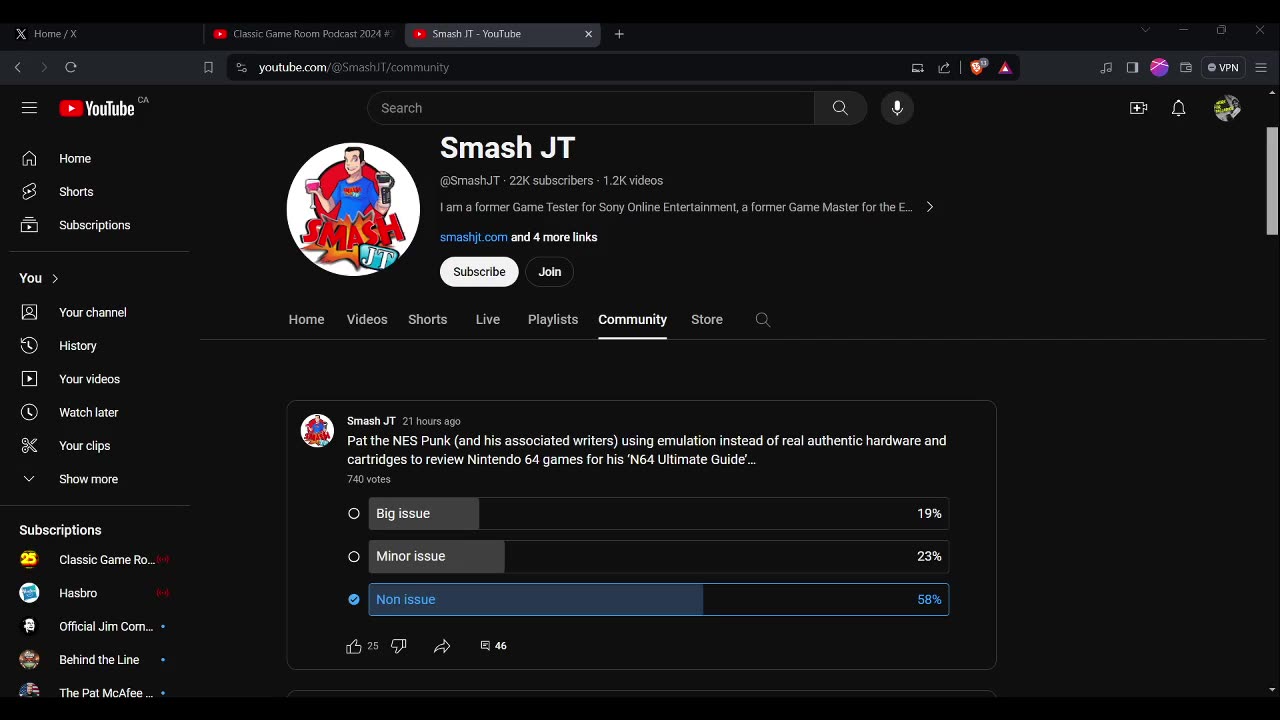This screenshot has width=1280, height=720.
Task: Search within the channel magnifier icon
Action: [763, 320]
